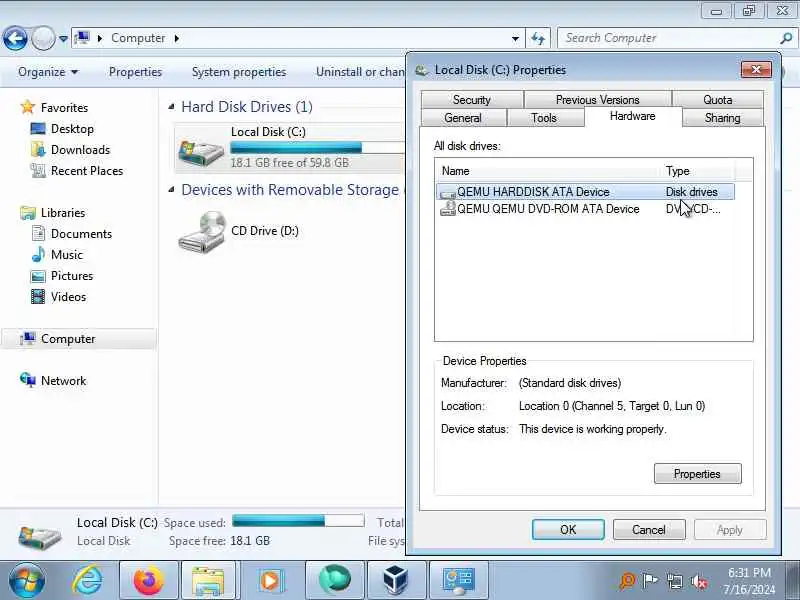Launch Internet Explorer from taskbar
Image resolution: width=800 pixels, height=600 pixels.
coord(87,580)
